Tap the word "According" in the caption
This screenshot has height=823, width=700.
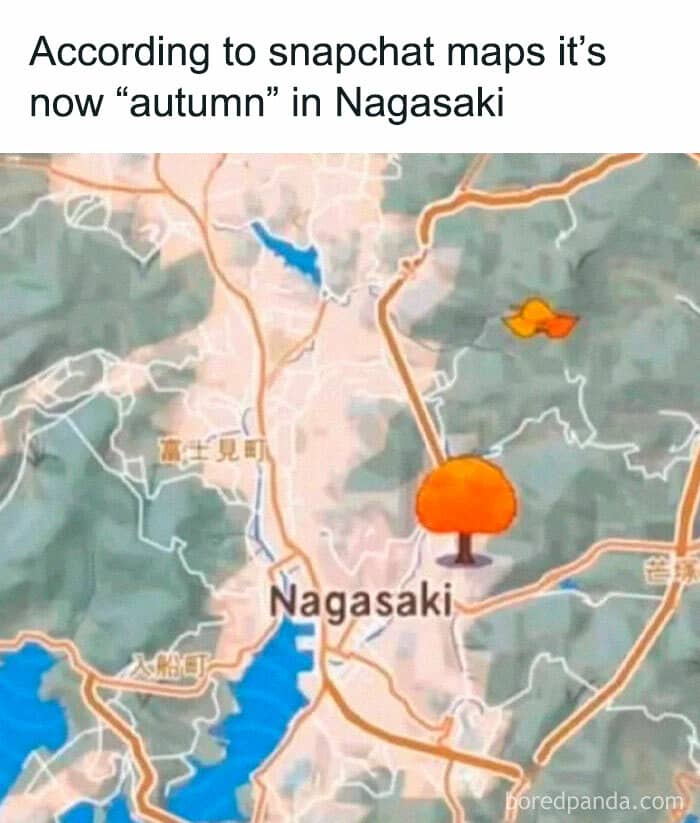[x=120, y=52]
